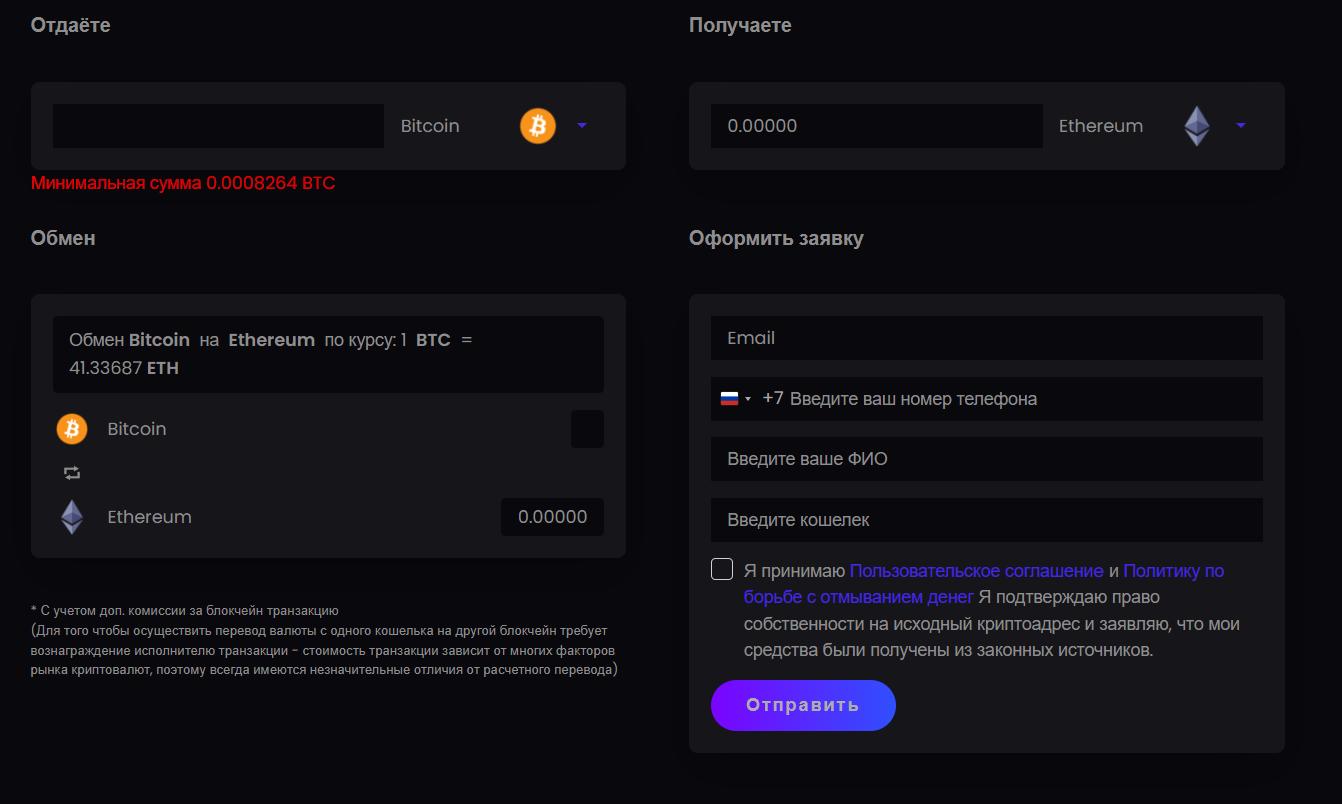Open the Russian flag country code selector
Screen dimensions: 1342x804
[x=735, y=399]
